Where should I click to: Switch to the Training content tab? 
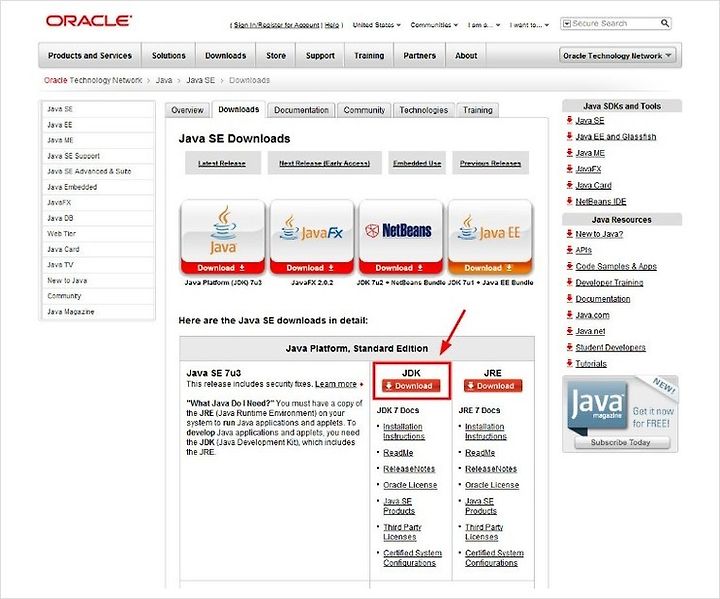click(x=478, y=110)
